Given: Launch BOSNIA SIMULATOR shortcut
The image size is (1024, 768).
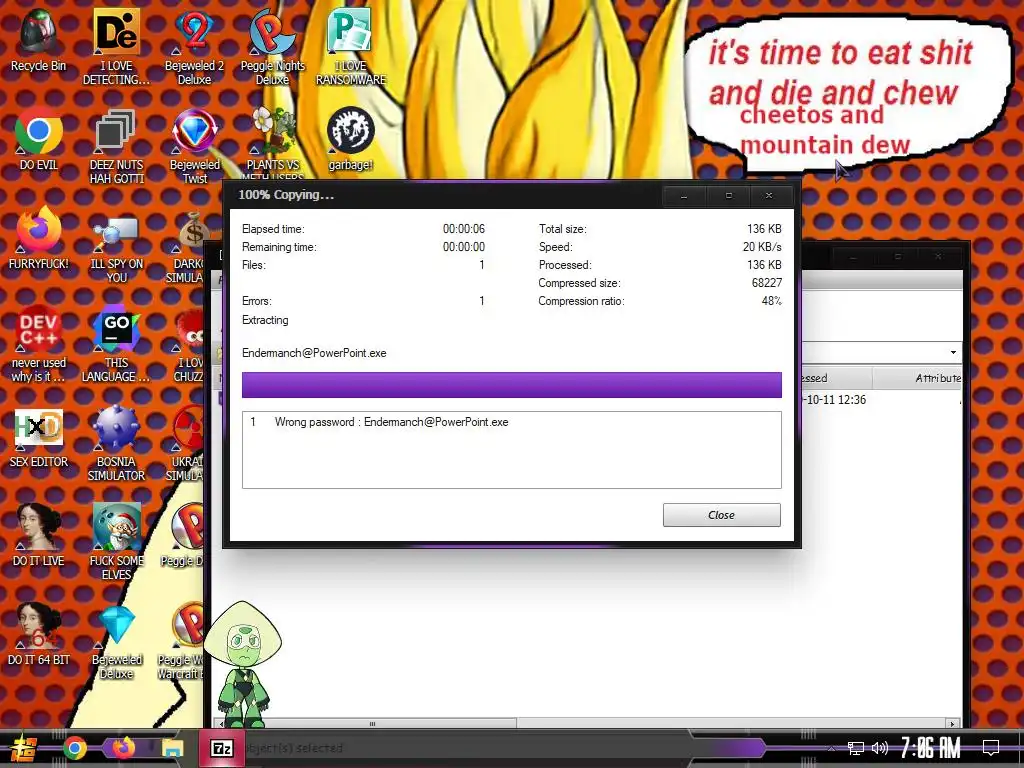Looking at the screenshot, I should click(x=116, y=443).
